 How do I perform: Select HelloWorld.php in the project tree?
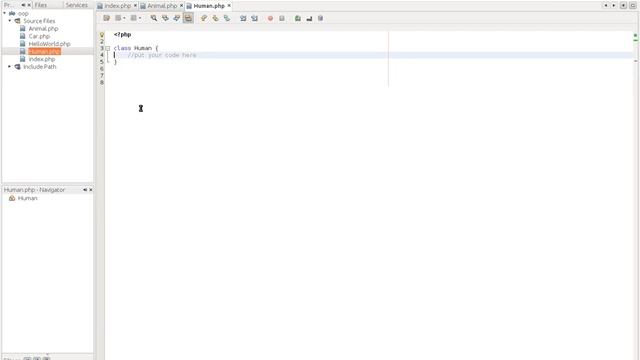point(49,44)
